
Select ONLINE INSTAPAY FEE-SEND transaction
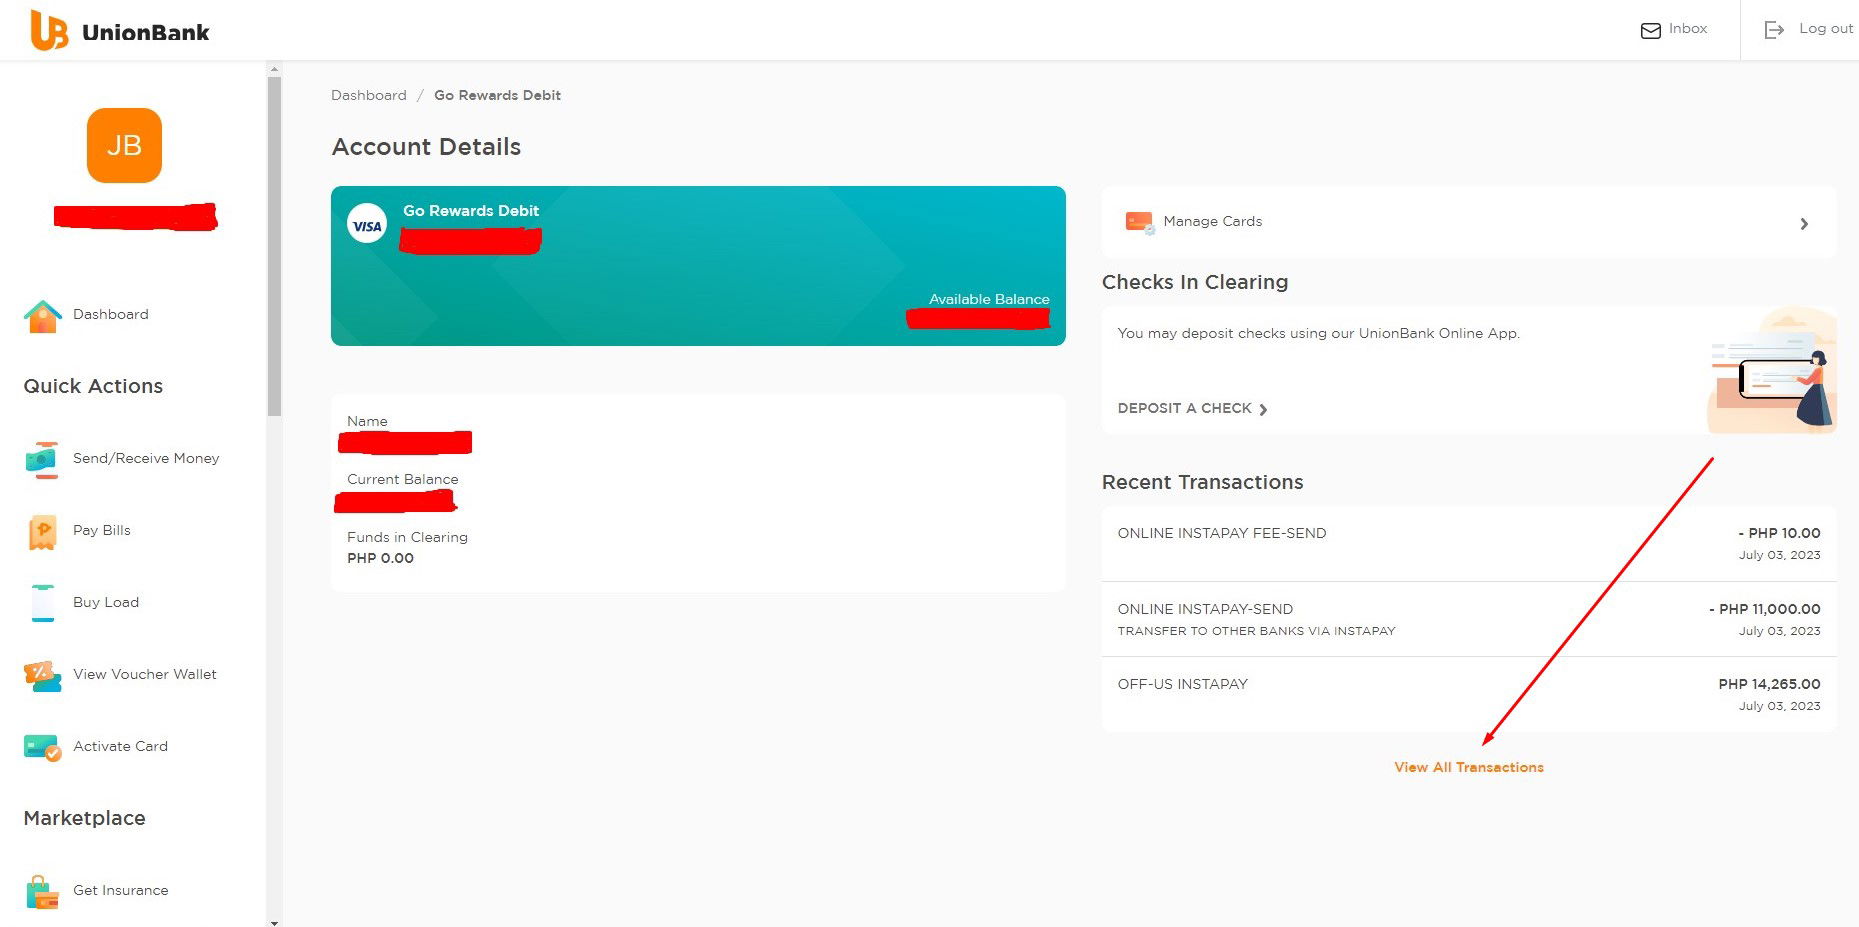(1469, 544)
